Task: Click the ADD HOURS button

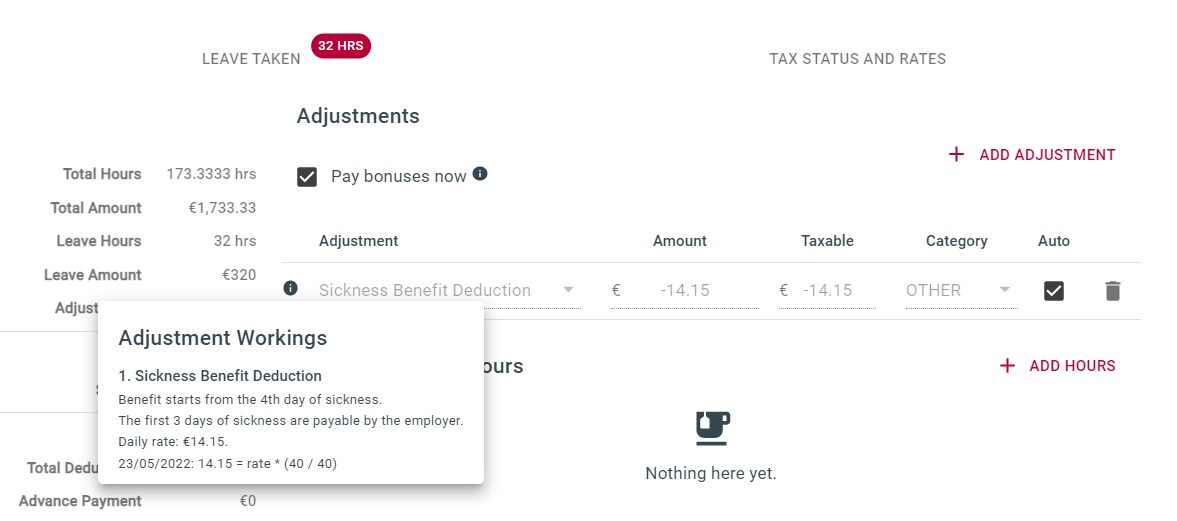Action: (1057, 366)
